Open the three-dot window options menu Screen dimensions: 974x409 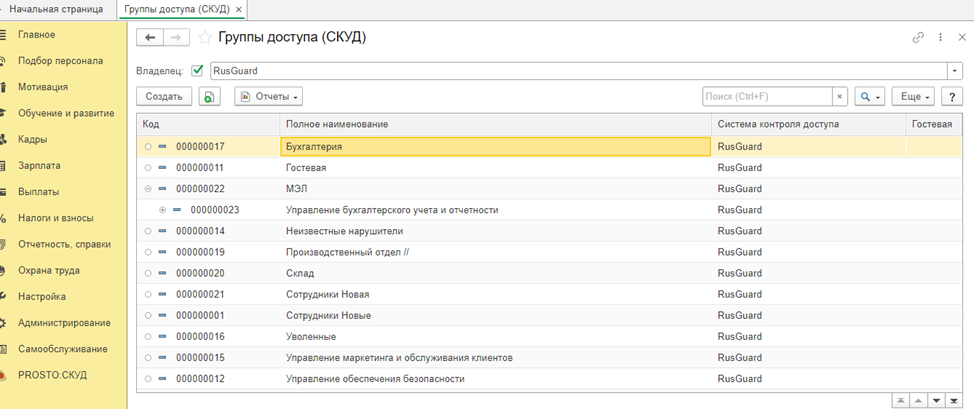[940, 37]
